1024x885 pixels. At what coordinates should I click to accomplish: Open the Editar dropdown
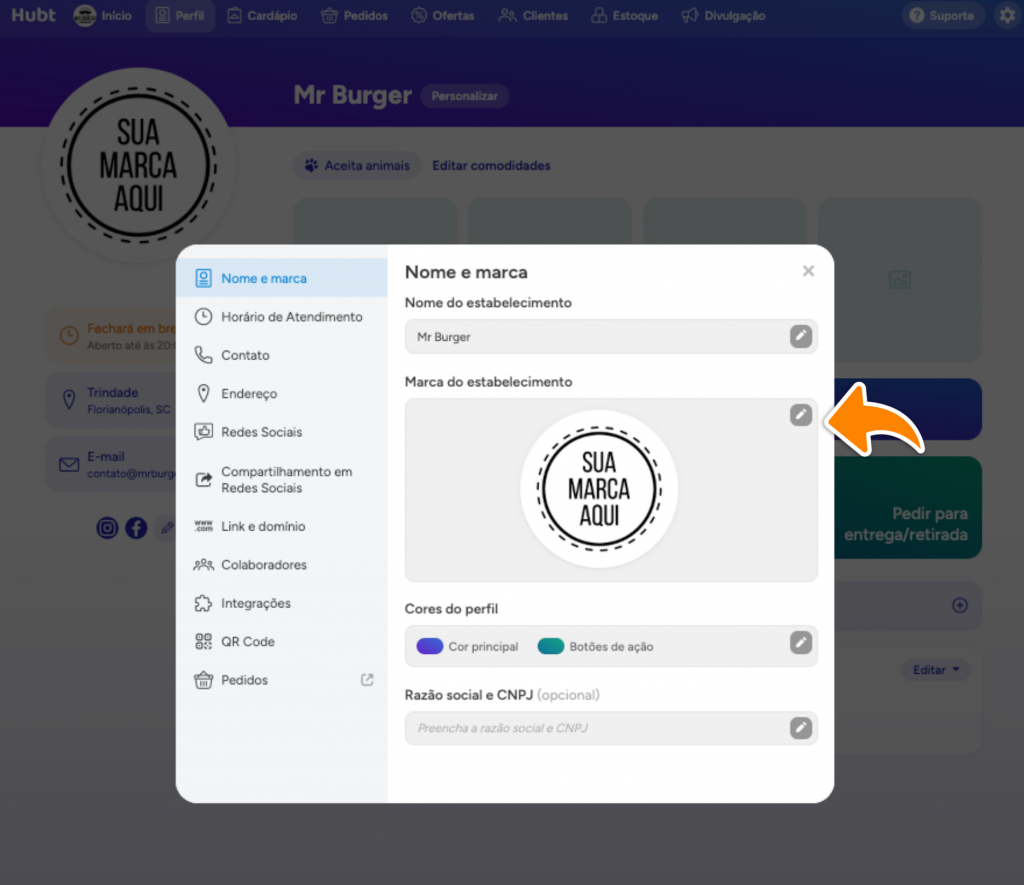click(x=935, y=670)
